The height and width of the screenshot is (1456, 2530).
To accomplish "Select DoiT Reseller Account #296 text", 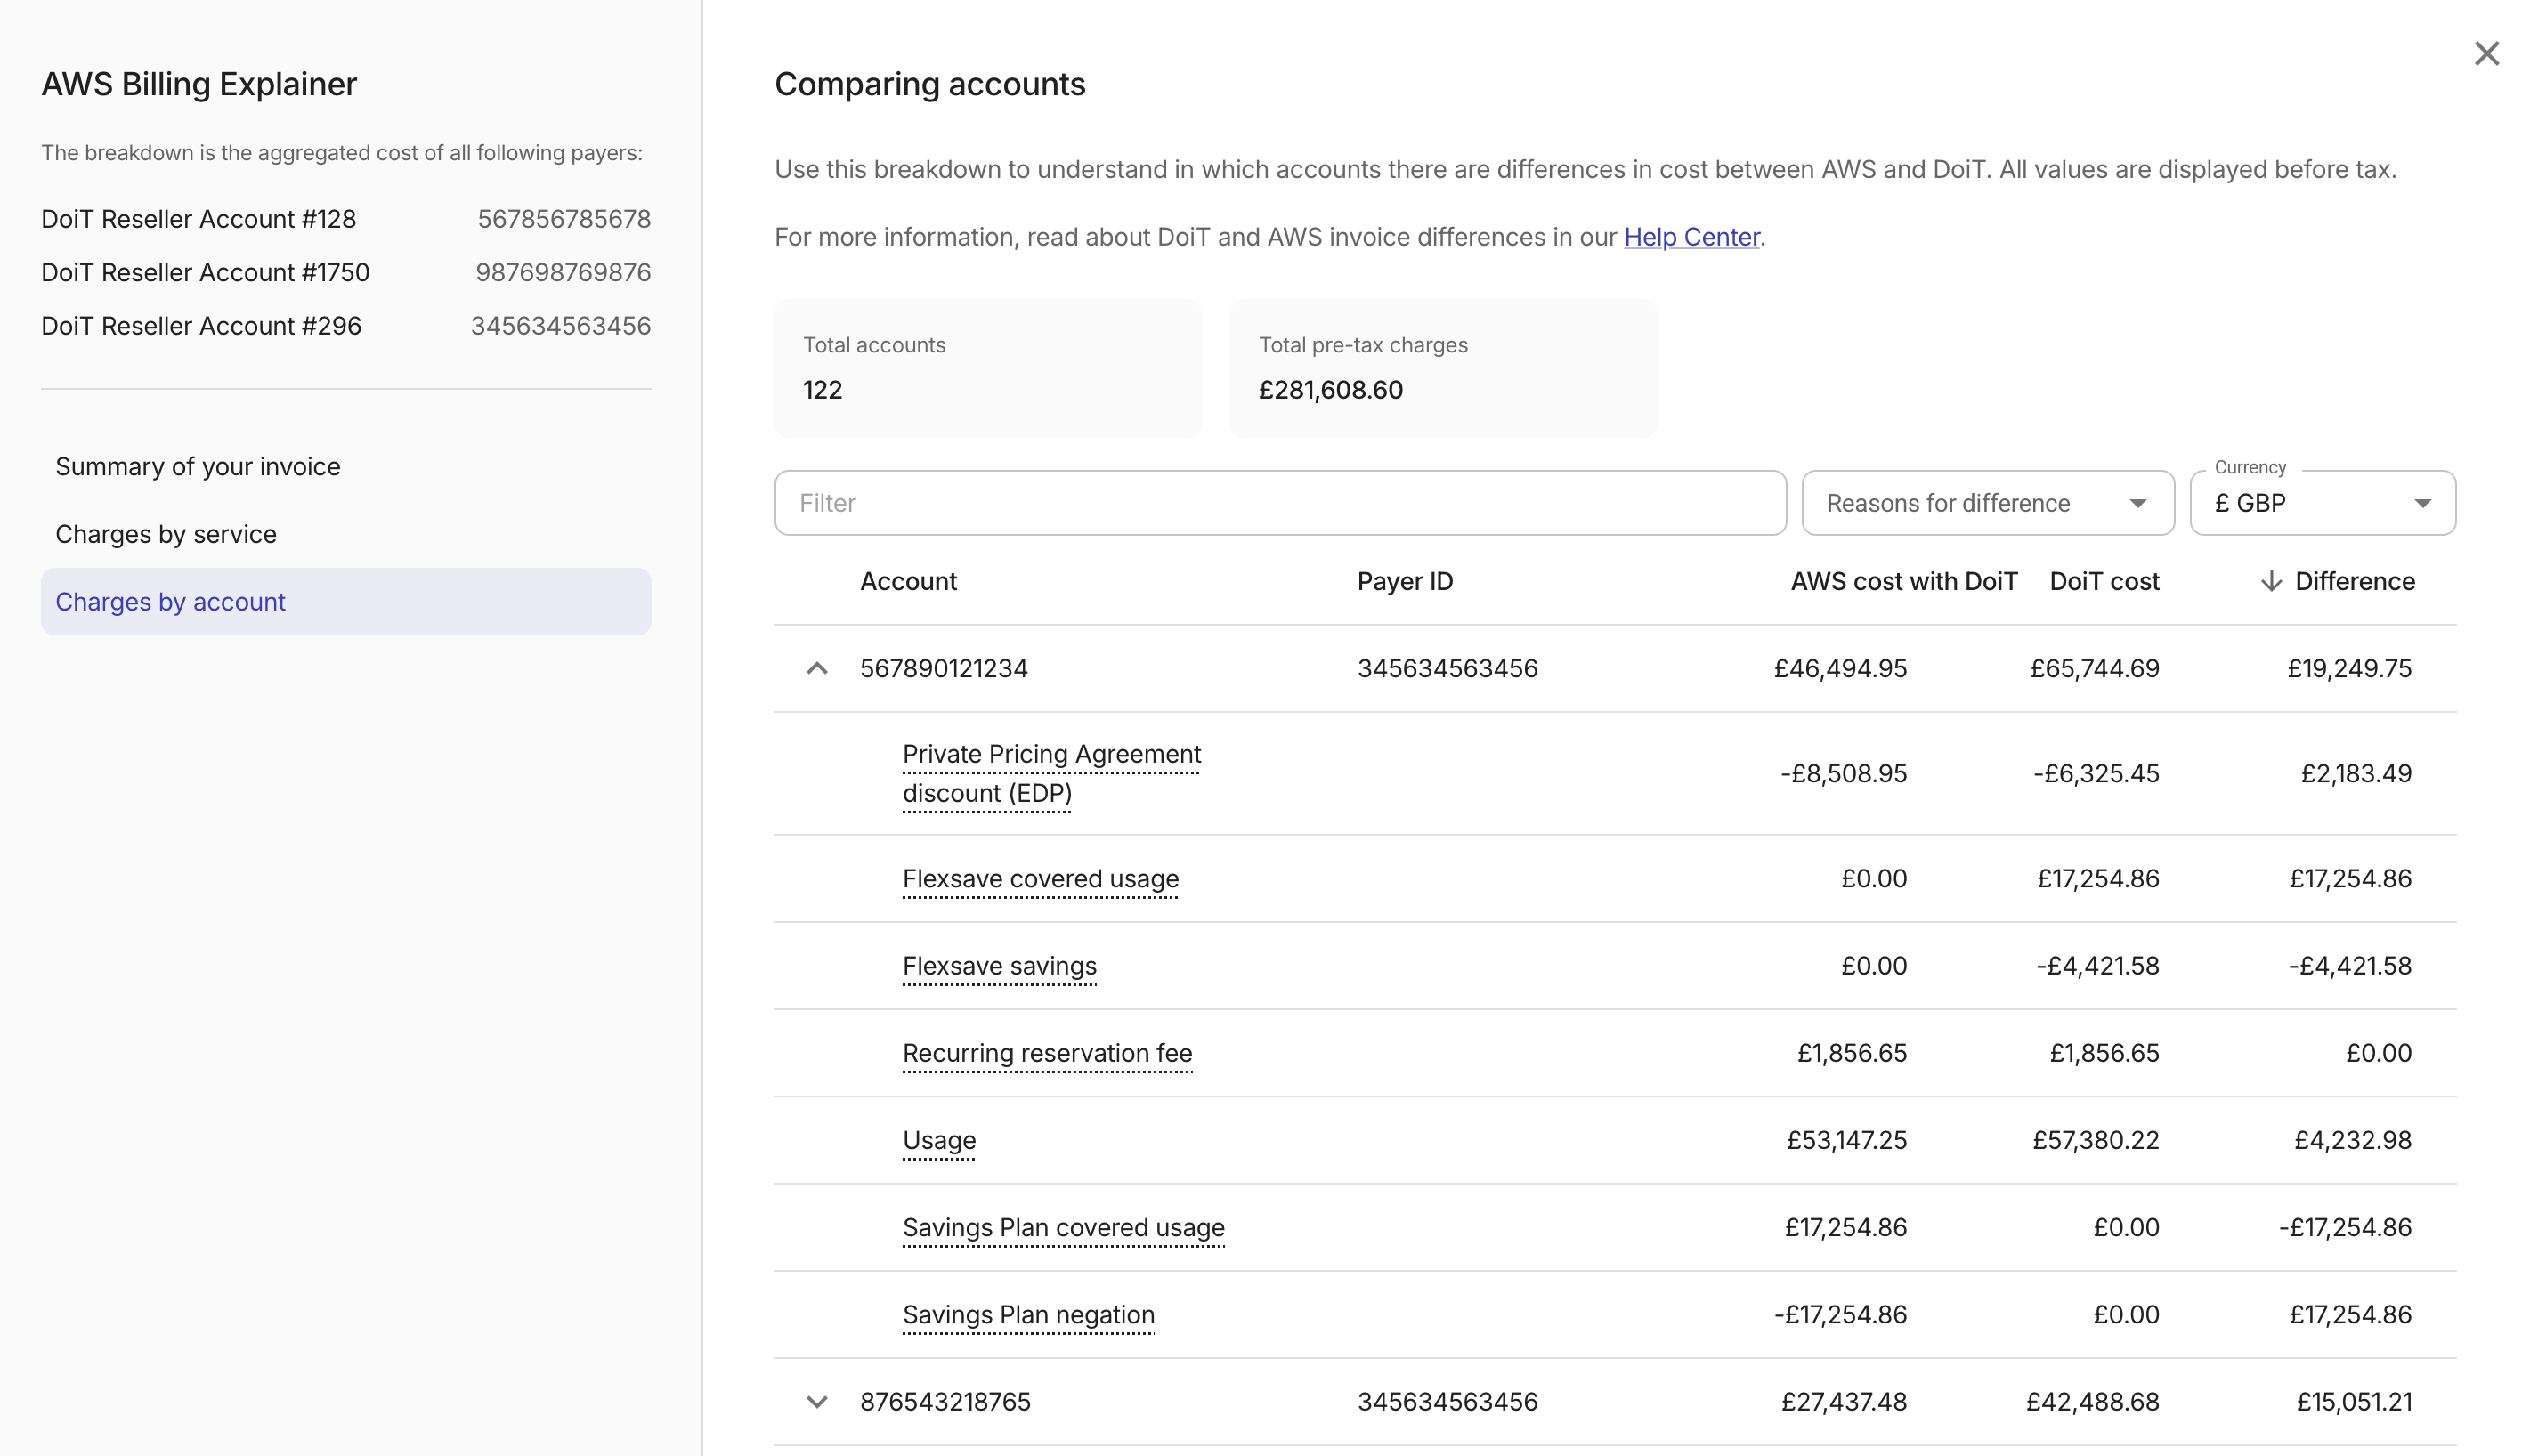I will click(201, 326).
